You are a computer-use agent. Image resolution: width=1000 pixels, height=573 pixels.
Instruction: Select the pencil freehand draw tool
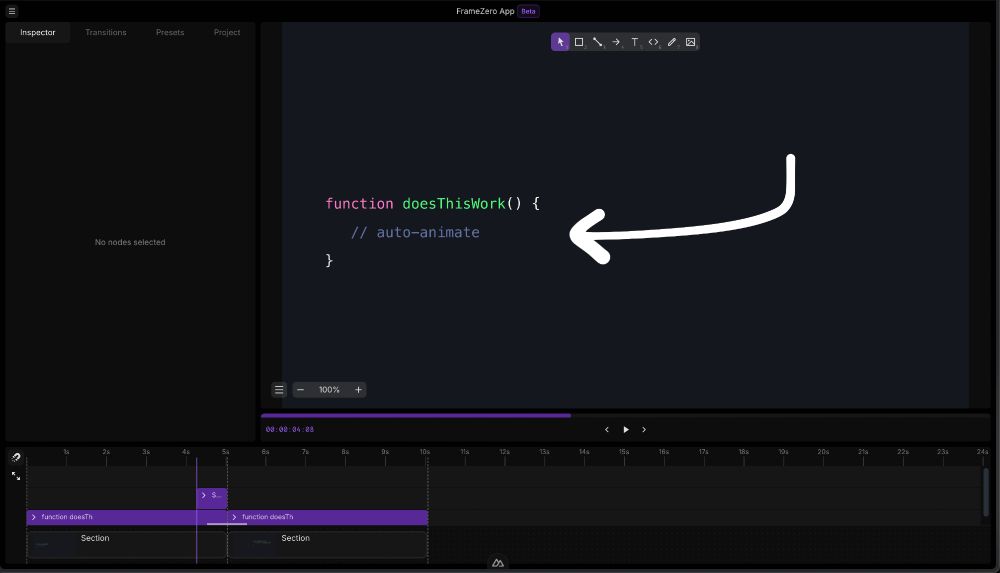pos(672,42)
